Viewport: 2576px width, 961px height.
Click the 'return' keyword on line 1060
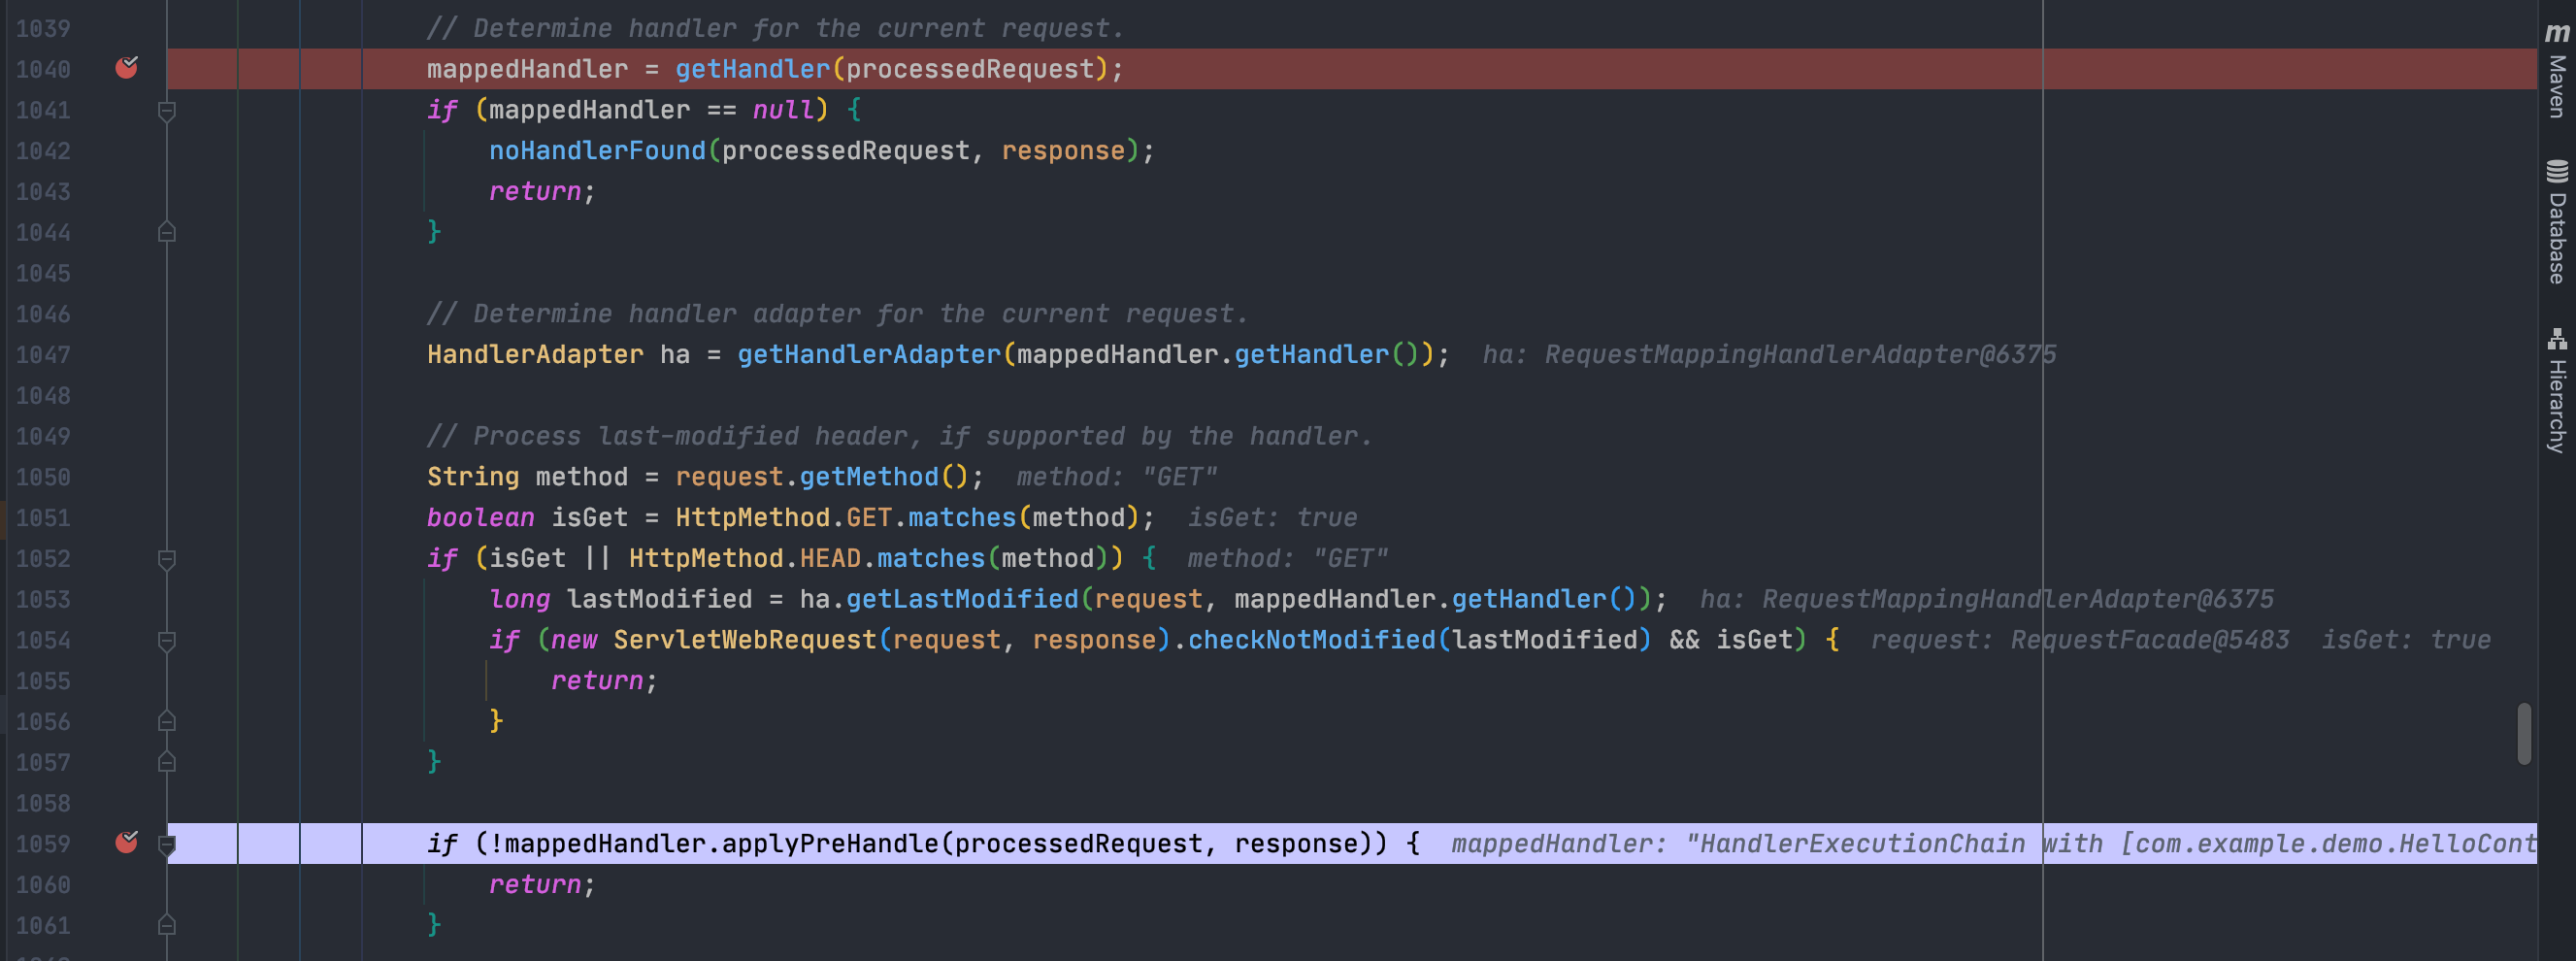[x=535, y=885]
